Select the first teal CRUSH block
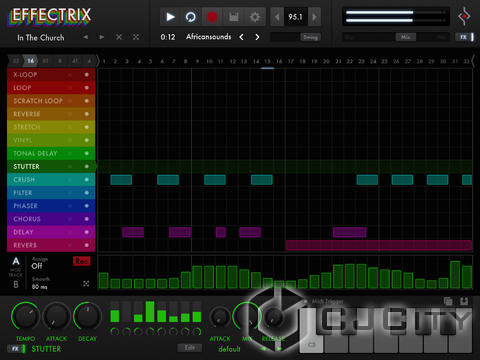This screenshot has height=360, width=480. tap(121, 180)
